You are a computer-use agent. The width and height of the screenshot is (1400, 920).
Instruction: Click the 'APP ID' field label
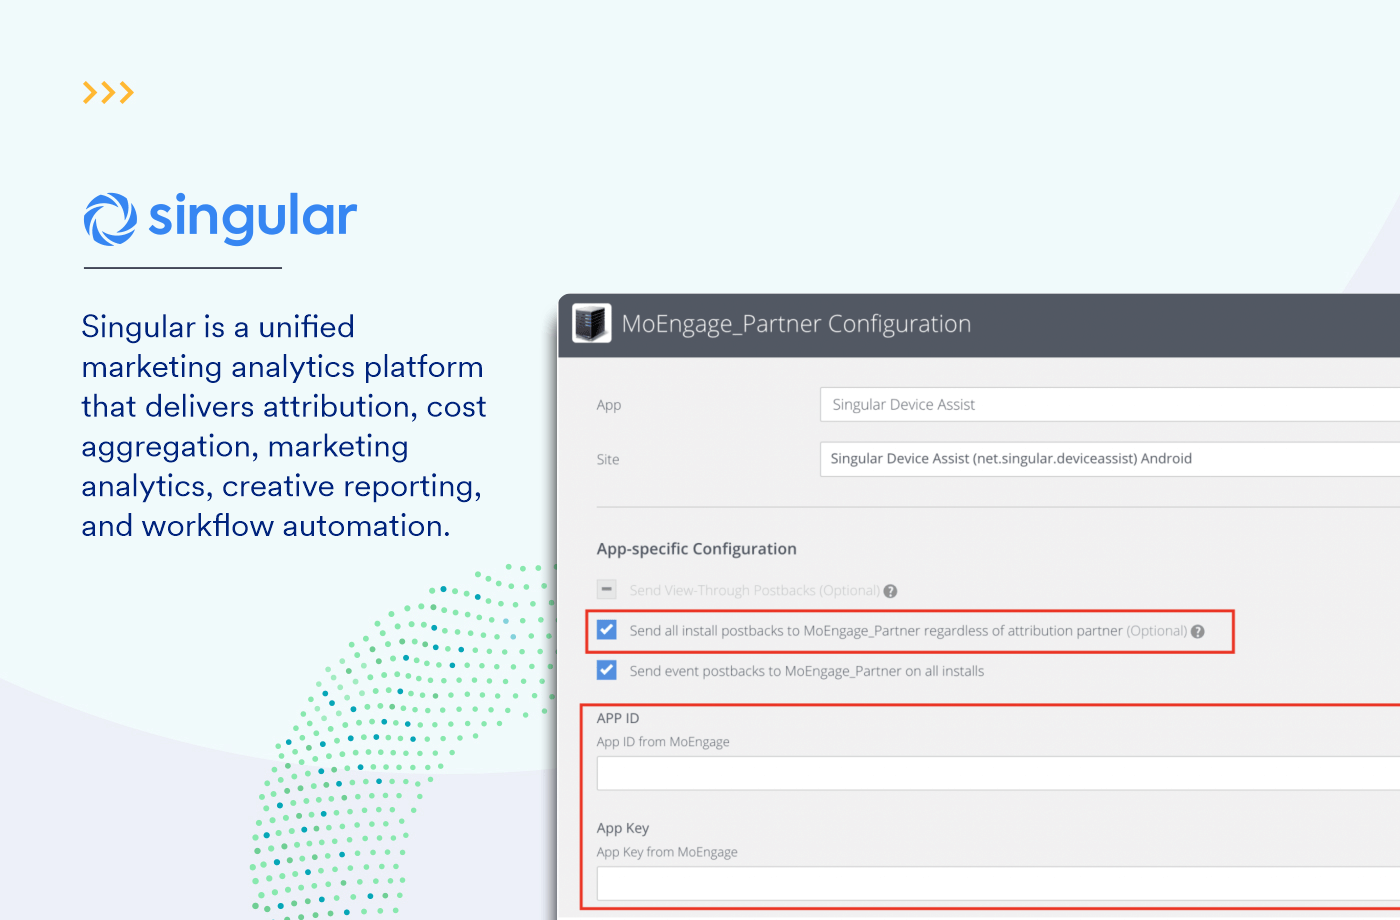tap(618, 718)
